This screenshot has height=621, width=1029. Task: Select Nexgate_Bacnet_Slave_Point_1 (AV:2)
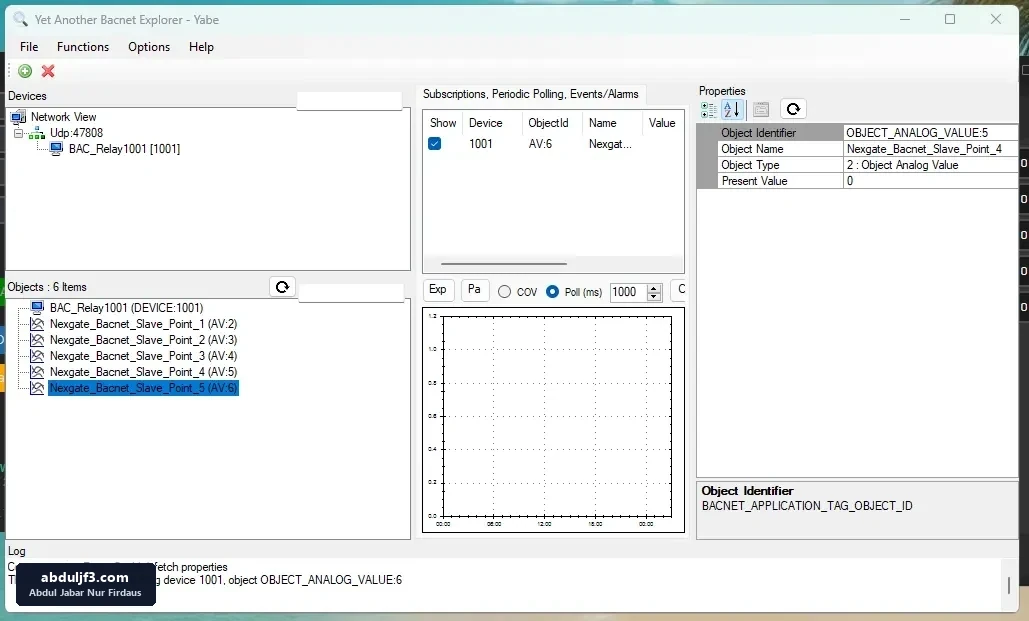pos(143,324)
